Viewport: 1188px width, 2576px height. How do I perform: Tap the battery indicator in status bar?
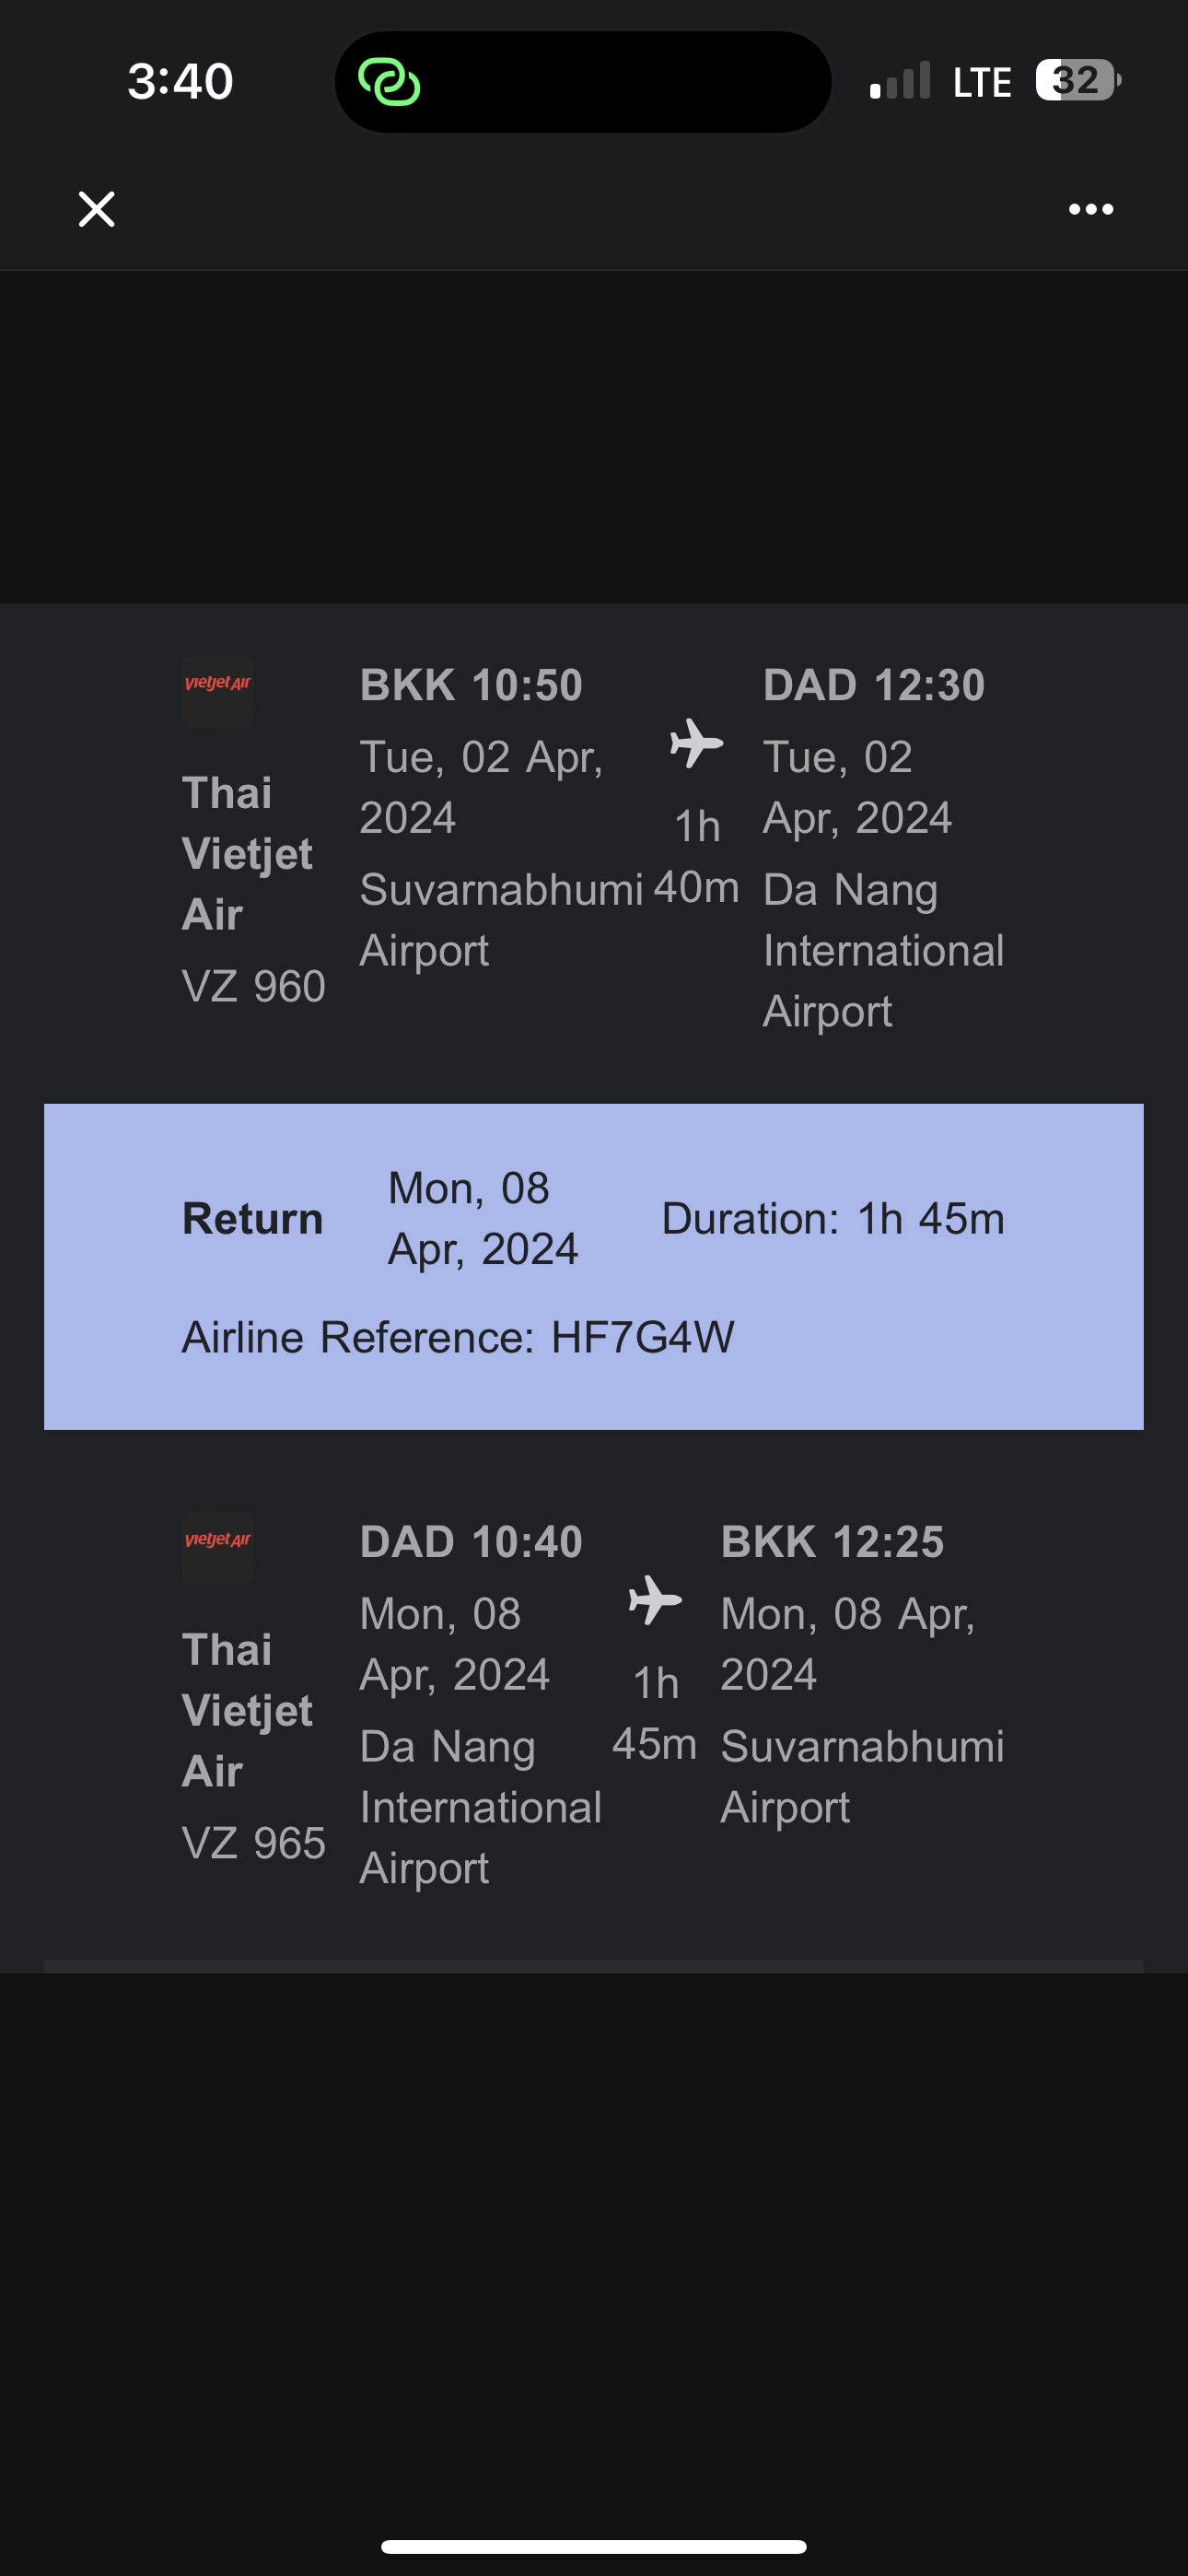coord(1077,80)
